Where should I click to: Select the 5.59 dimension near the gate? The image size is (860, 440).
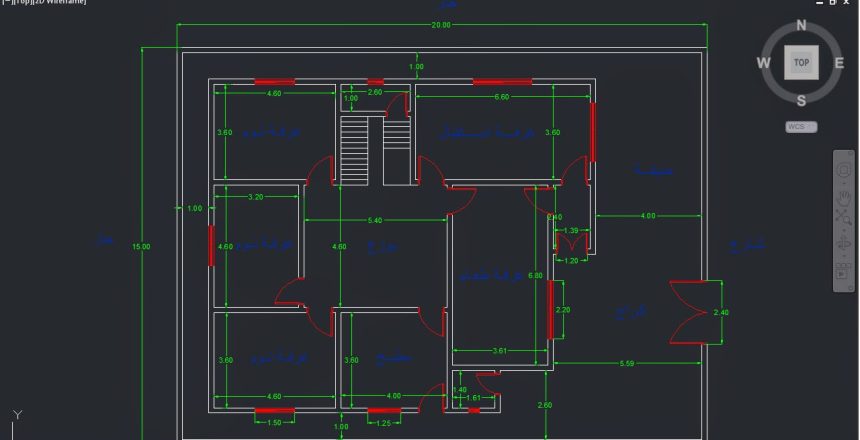(x=626, y=363)
